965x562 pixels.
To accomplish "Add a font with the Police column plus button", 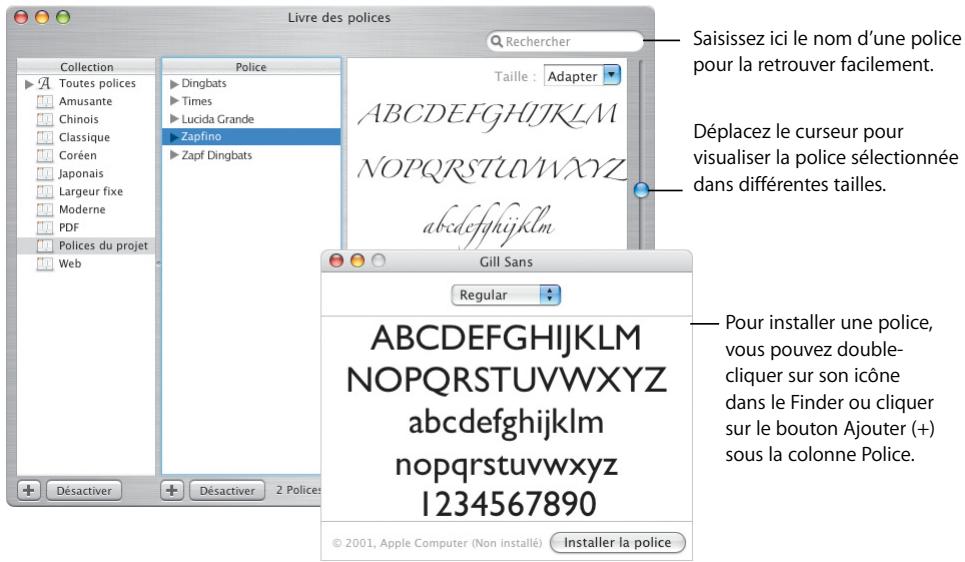I will tap(172, 491).
